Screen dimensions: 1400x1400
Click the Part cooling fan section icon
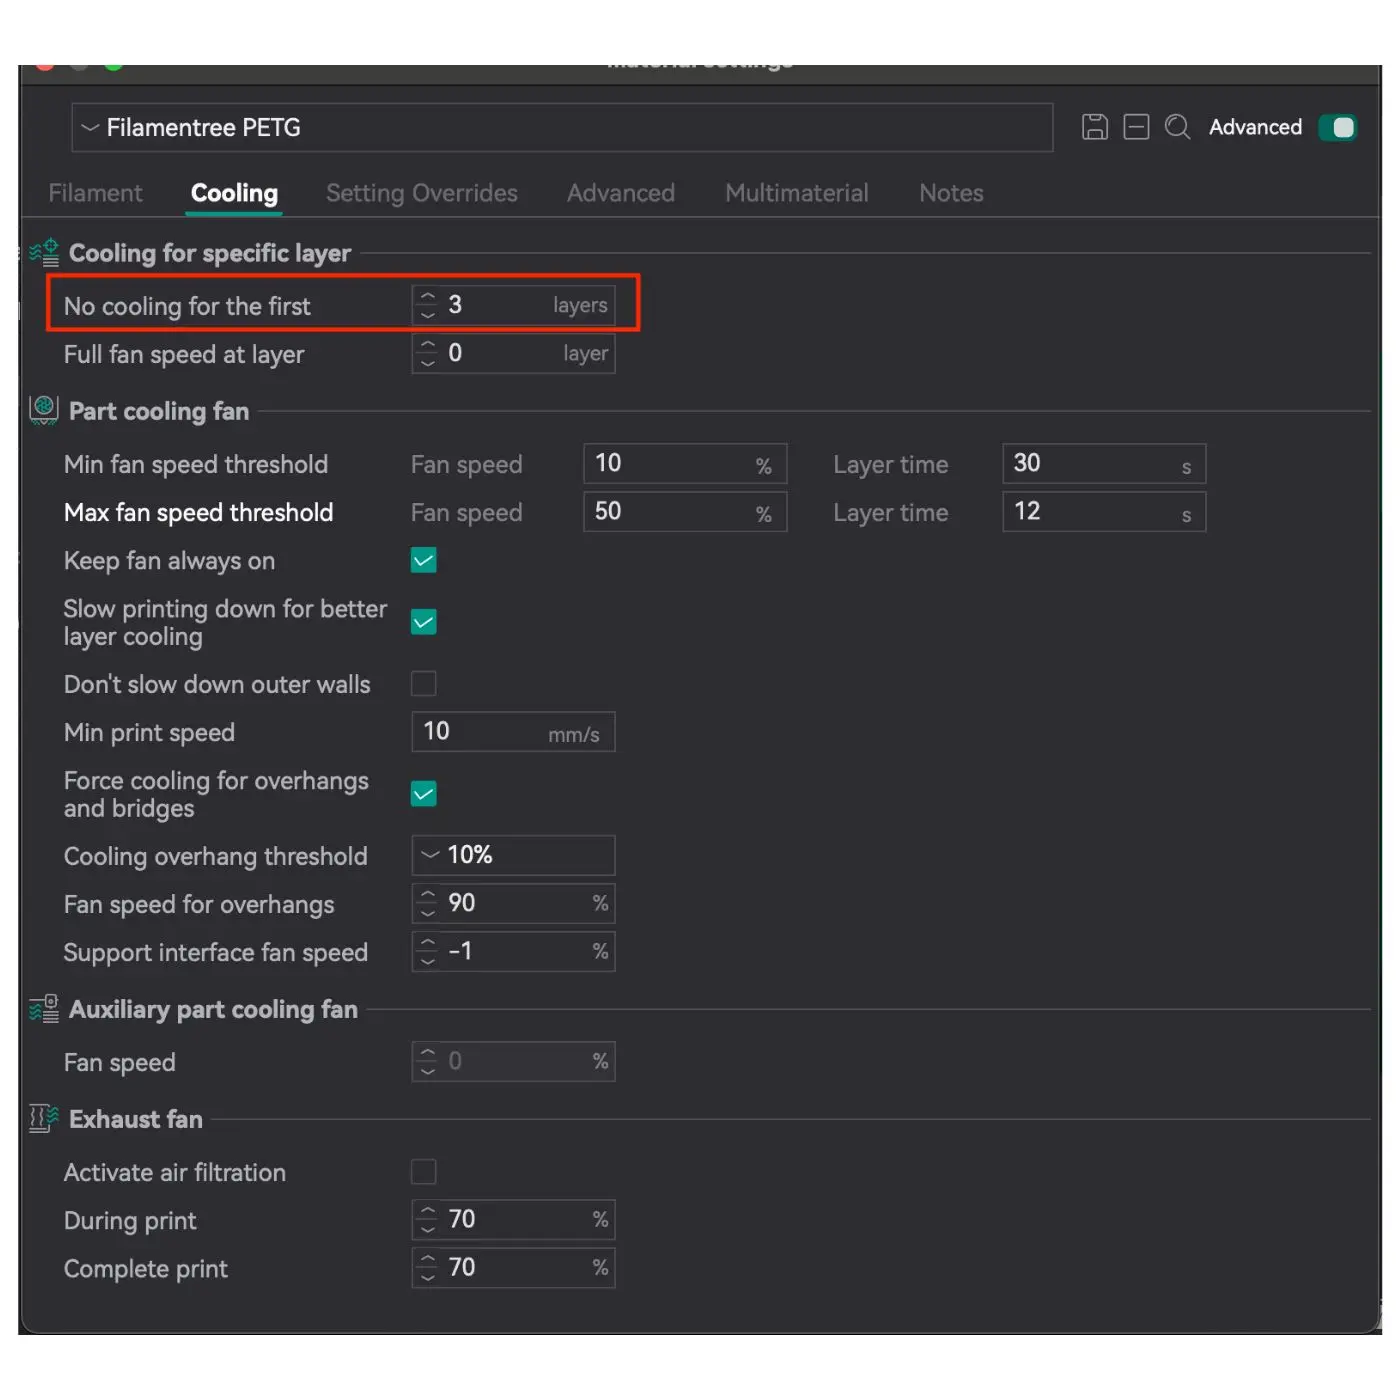(x=44, y=410)
